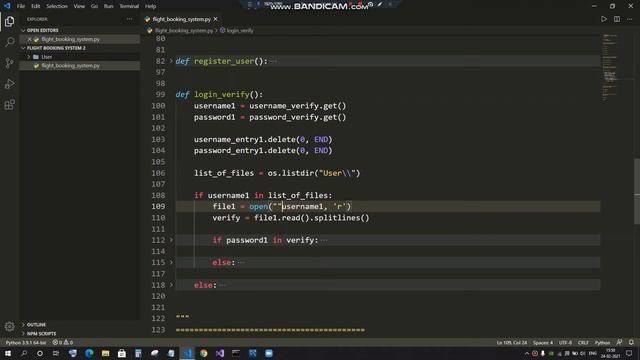Open the Manage gear menu
The height and width of the screenshot is (360, 640).
[x=9, y=326]
